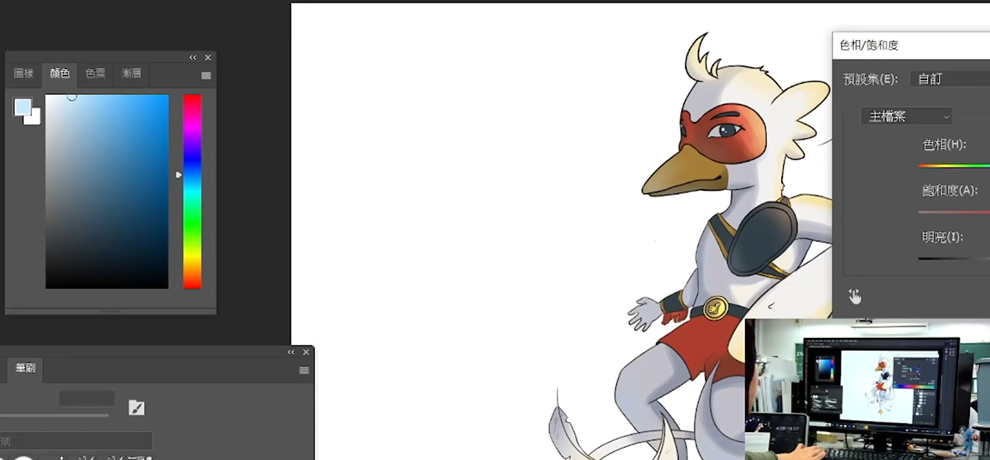The image size is (990, 460).
Task: Switch to the 漸層 tab
Action: pyautogui.click(x=131, y=74)
